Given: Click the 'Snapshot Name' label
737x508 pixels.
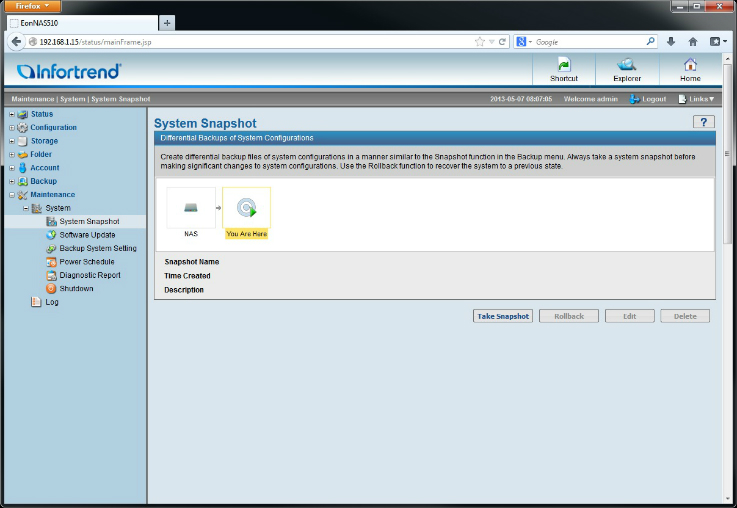Looking at the screenshot, I should (x=192, y=262).
